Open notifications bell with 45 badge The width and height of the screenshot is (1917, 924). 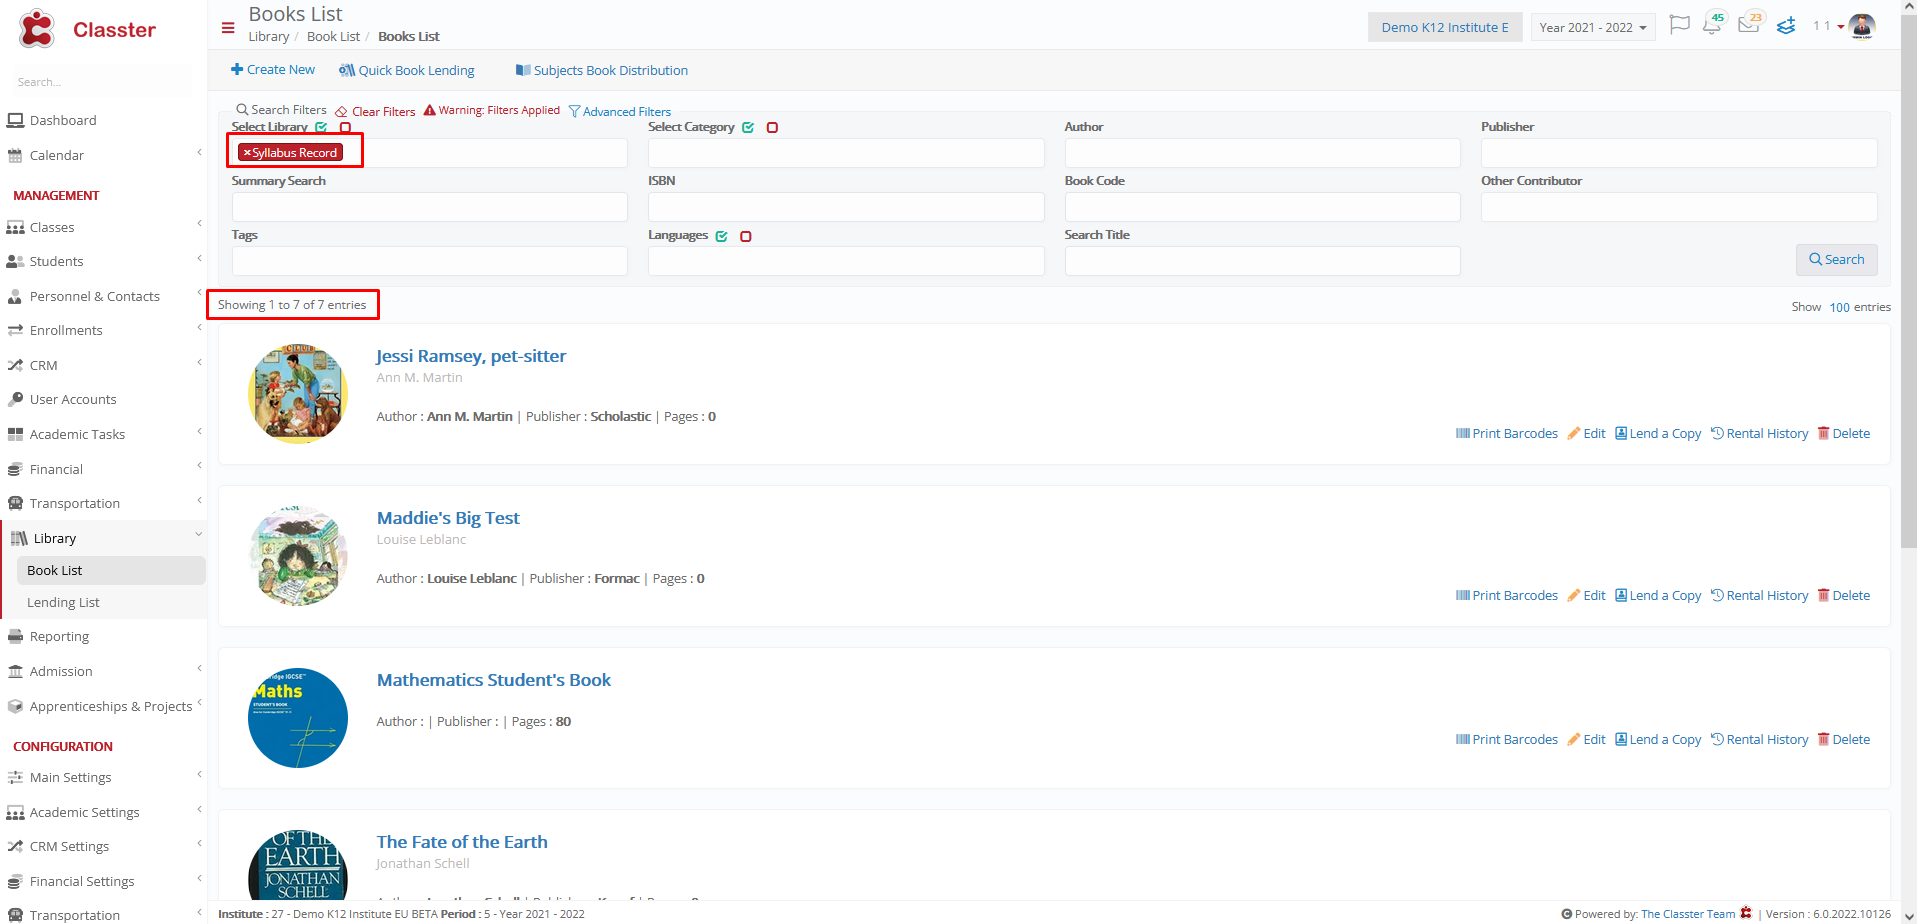(1712, 24)
